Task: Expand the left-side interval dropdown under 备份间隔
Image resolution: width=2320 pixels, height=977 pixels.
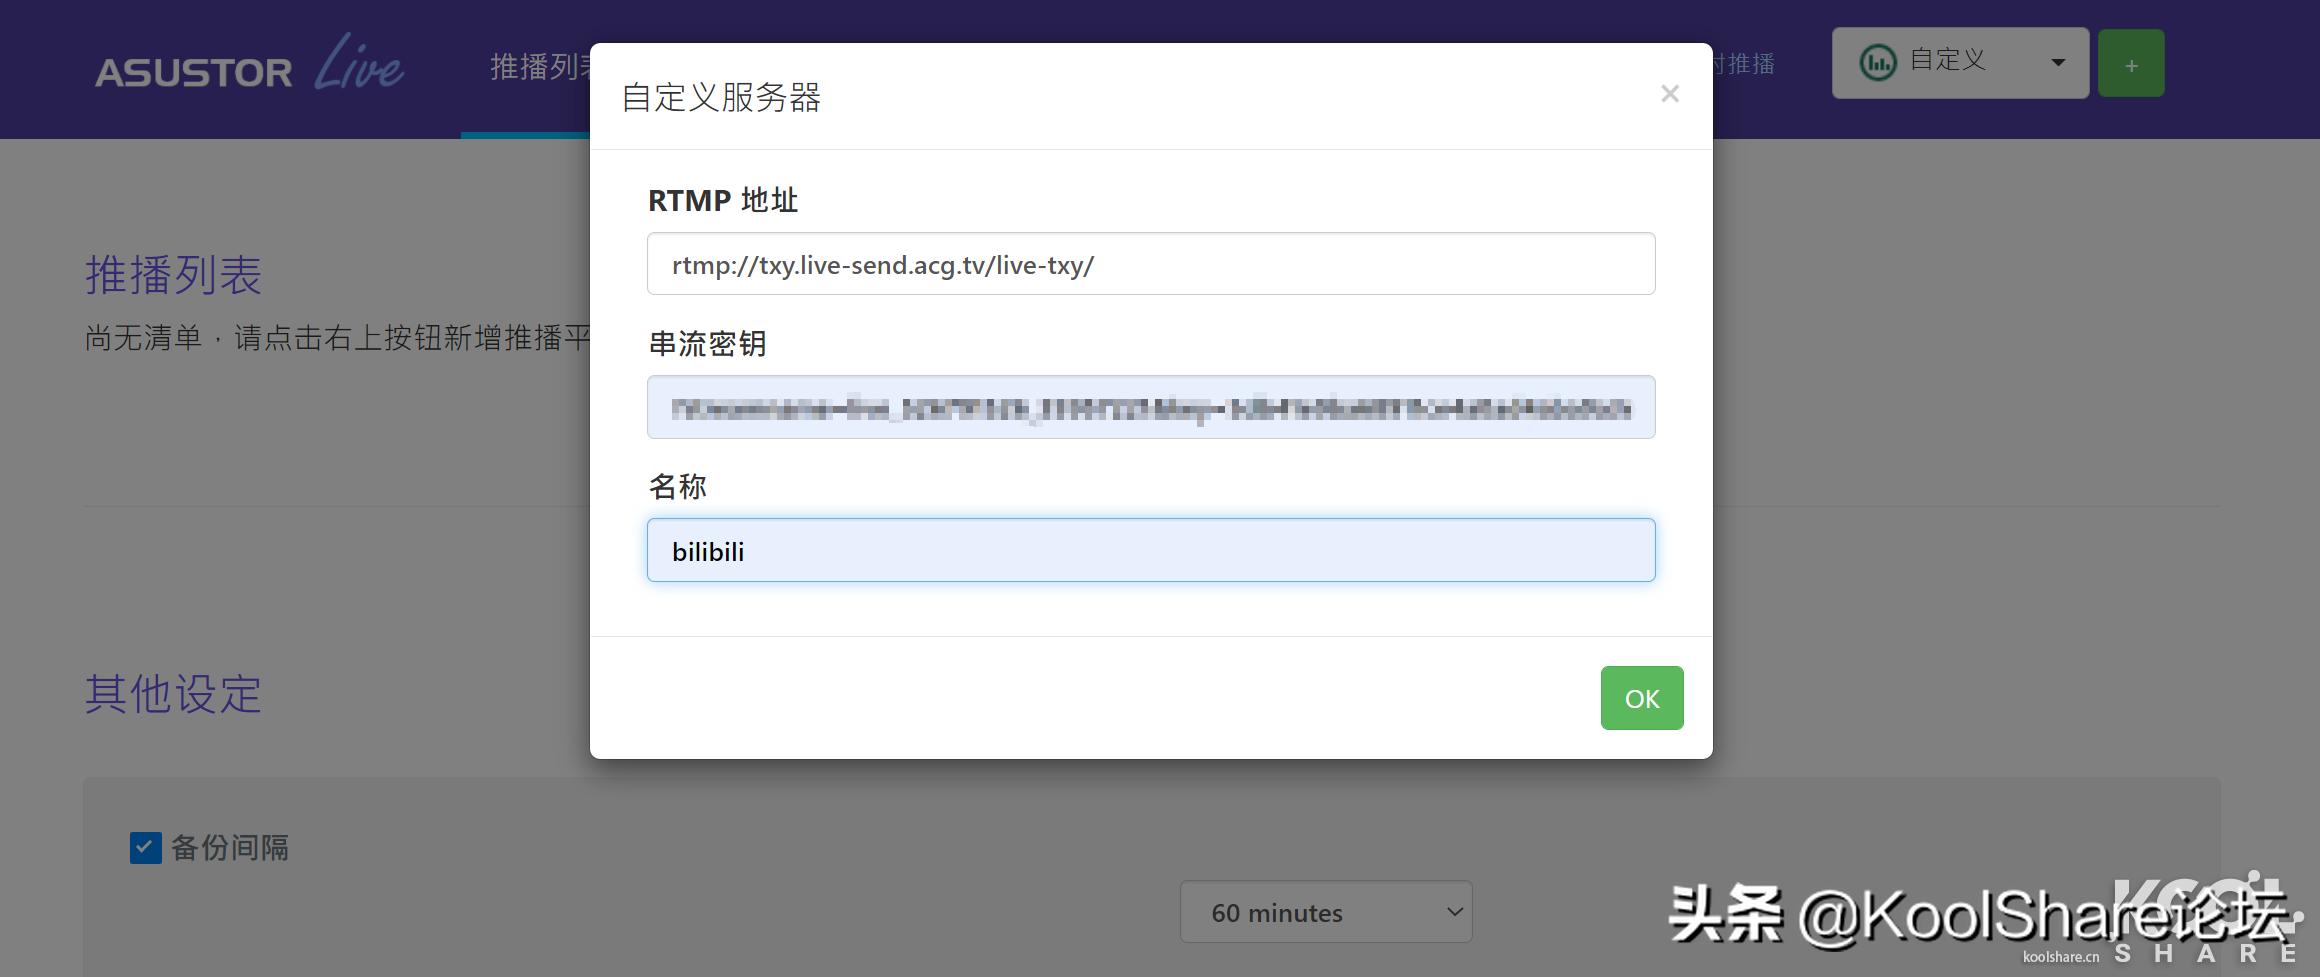Action: pos(1325,912)
